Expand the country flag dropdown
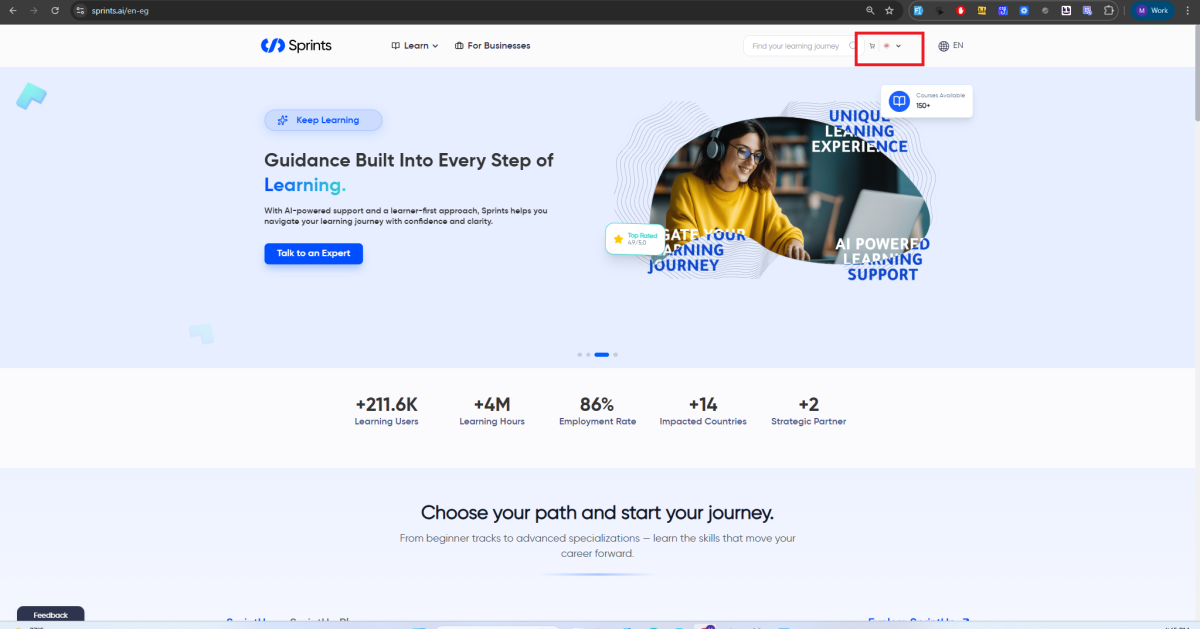Screen dimensions: 1200x629 [x=892, y=46]
